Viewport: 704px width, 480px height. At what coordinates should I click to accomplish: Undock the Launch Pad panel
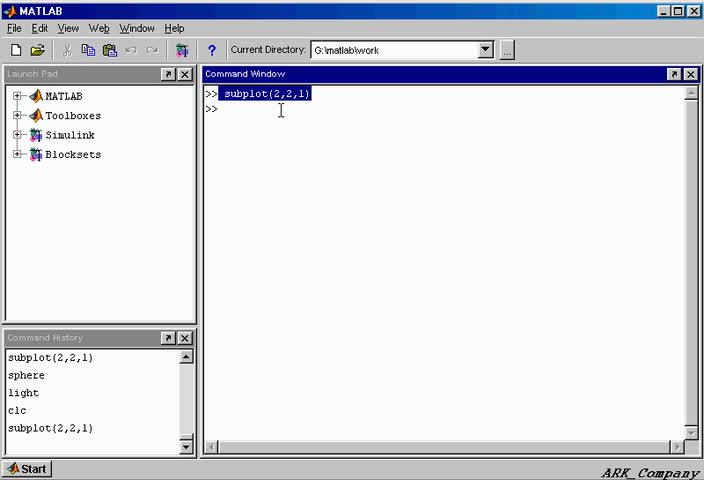(168, 74)
